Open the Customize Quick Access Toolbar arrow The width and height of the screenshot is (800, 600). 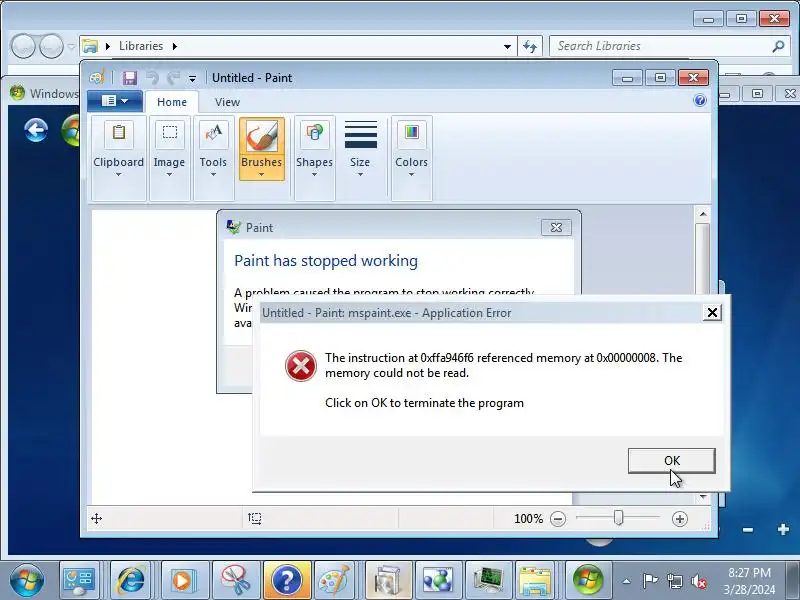coord(192,79)
